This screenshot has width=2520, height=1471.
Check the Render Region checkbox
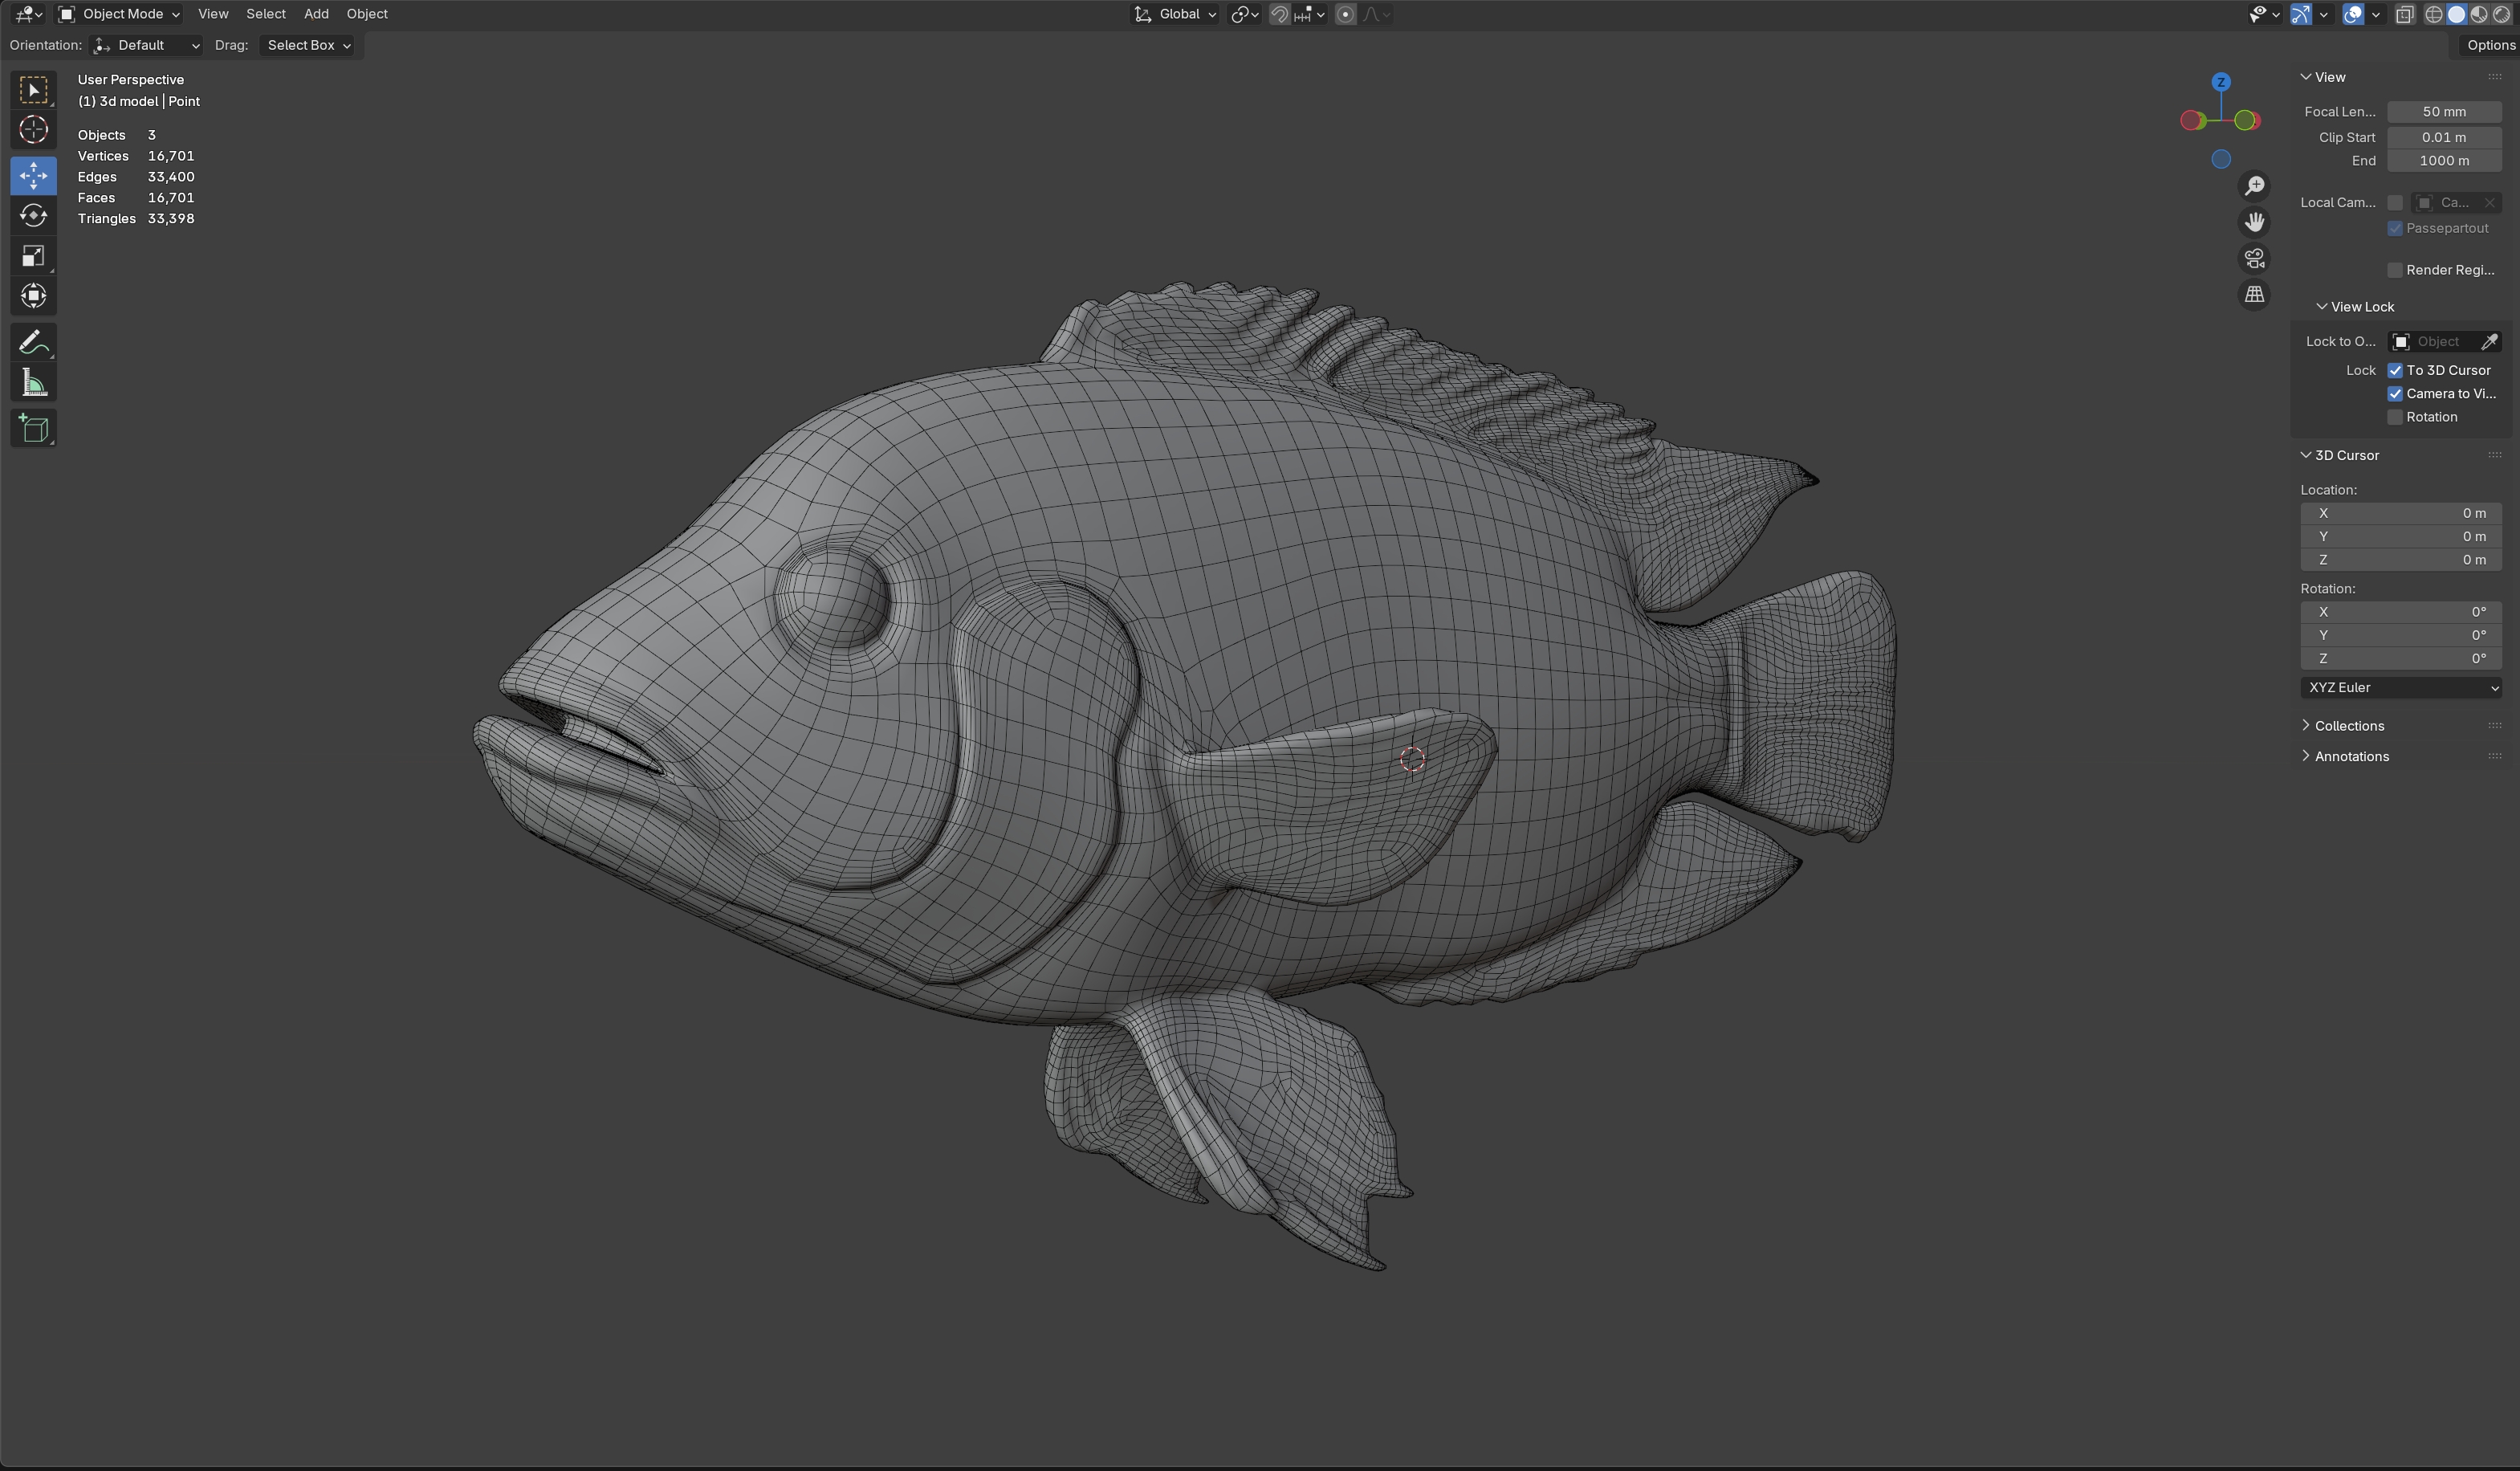[2395, 270]
